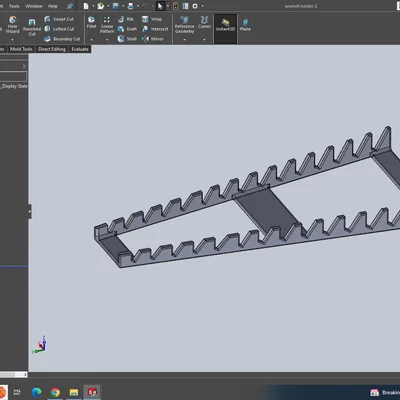Expand the Hole Wizard dropdown arrow
The height and width of the screenshot is (400, 400).
pyautogui.click(x=12, y=40)
